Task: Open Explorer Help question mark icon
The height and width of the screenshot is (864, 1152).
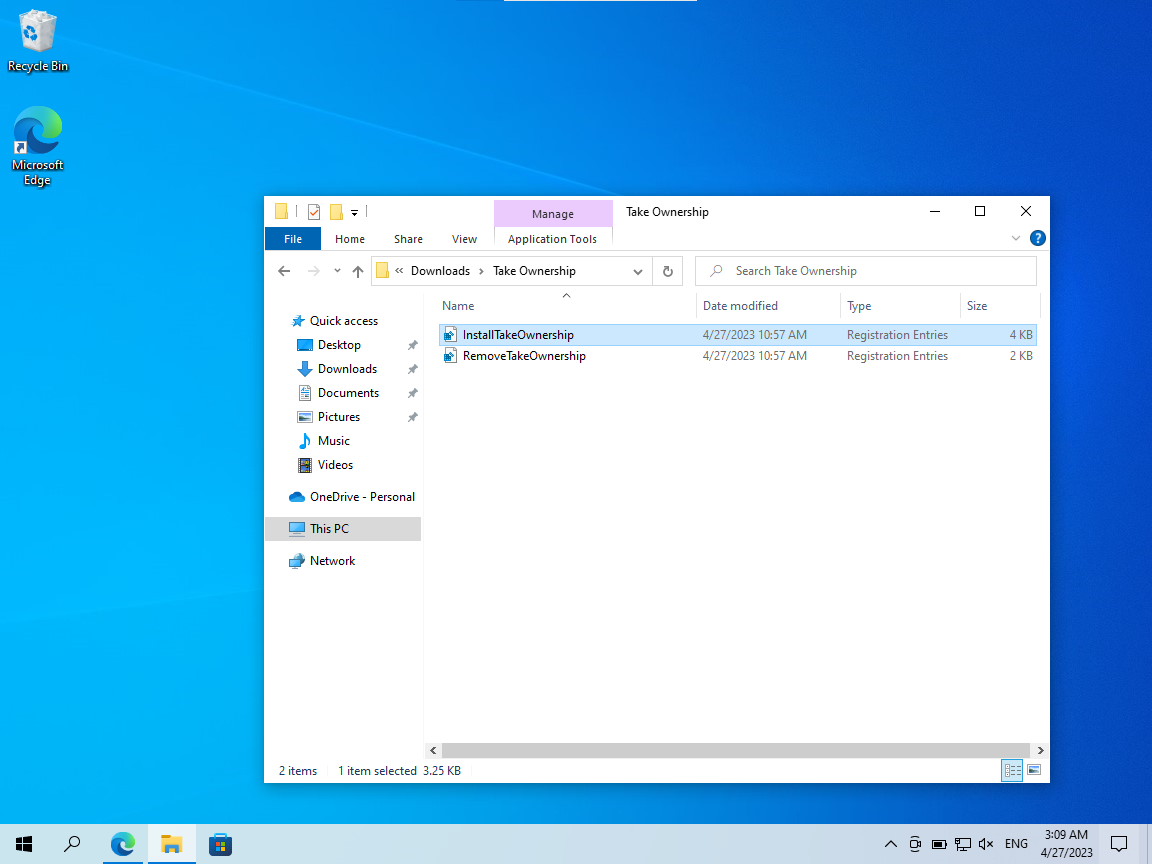Action: [x=1037, y=238]
